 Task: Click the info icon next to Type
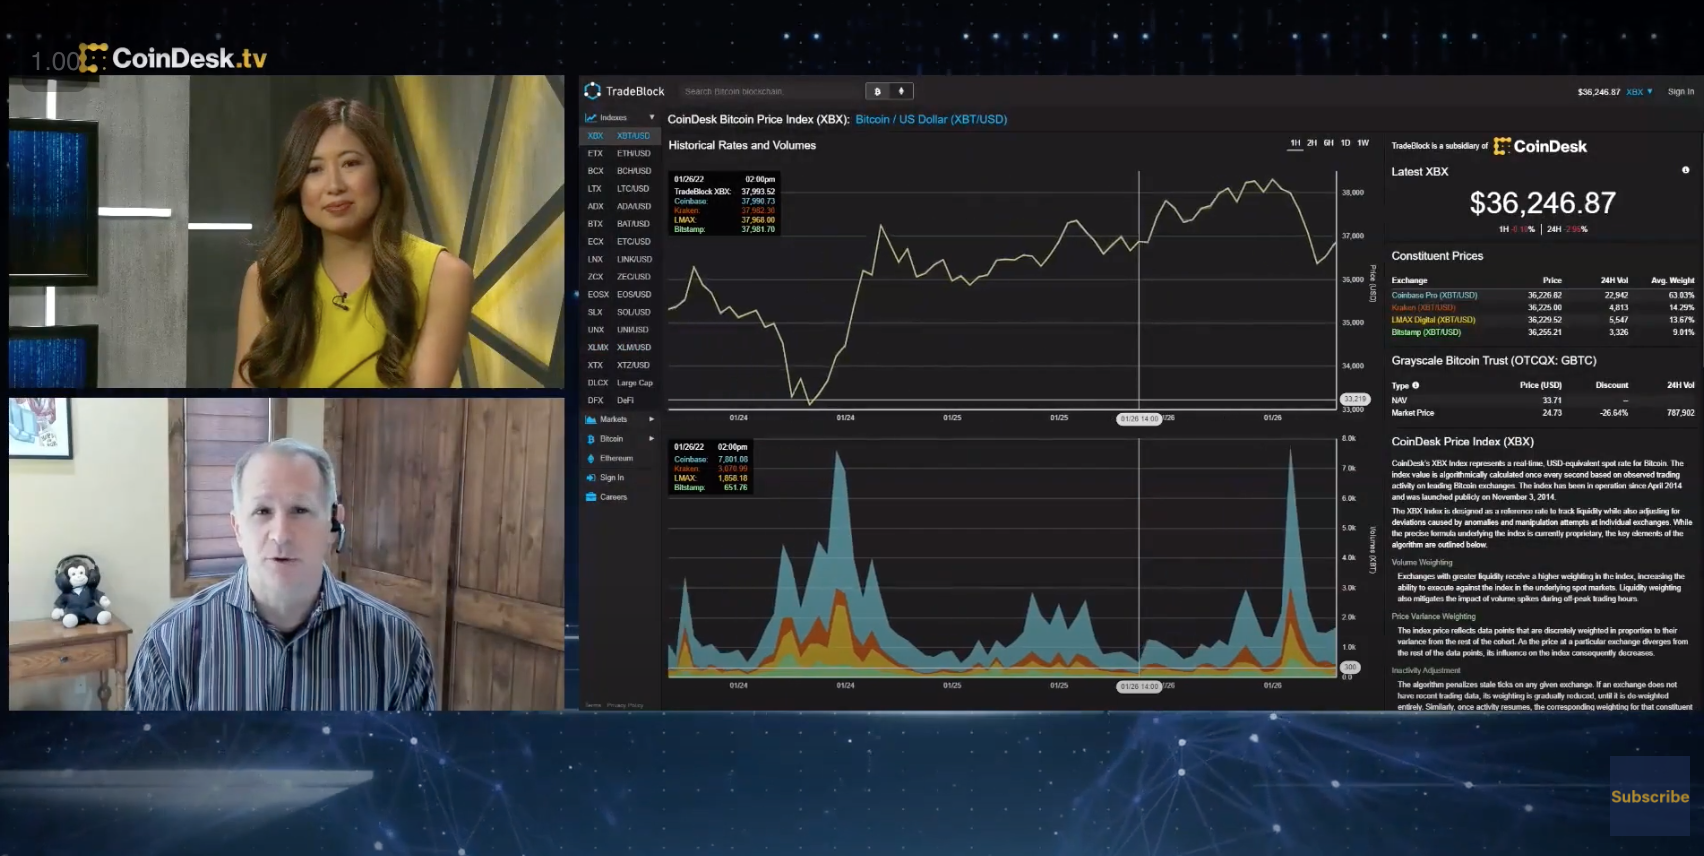click(1415, 385)
